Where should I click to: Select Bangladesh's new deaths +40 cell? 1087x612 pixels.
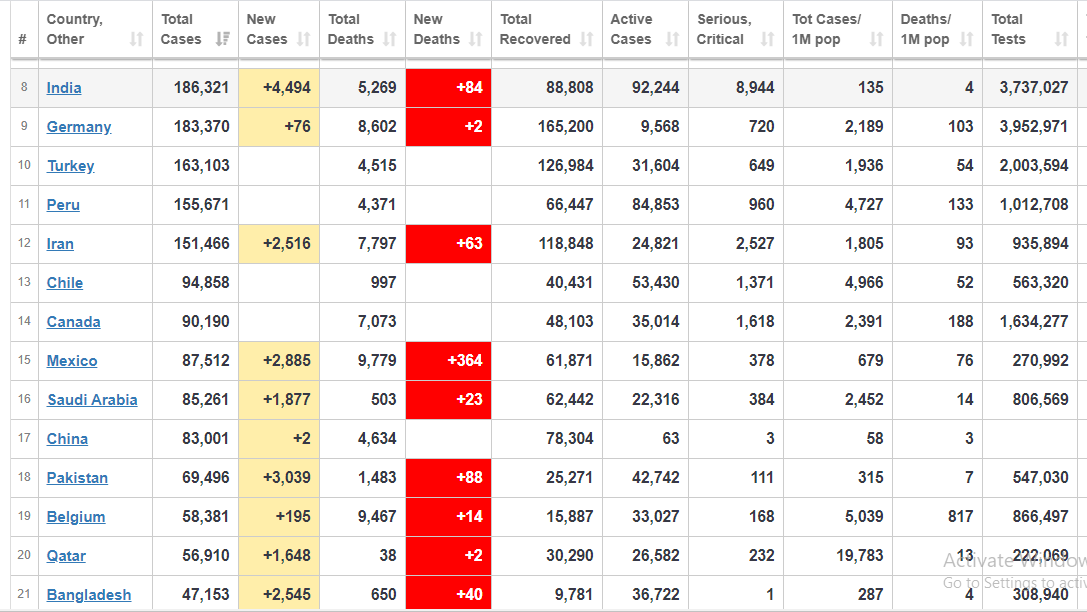pyautogui.click(x=449, y=594)
